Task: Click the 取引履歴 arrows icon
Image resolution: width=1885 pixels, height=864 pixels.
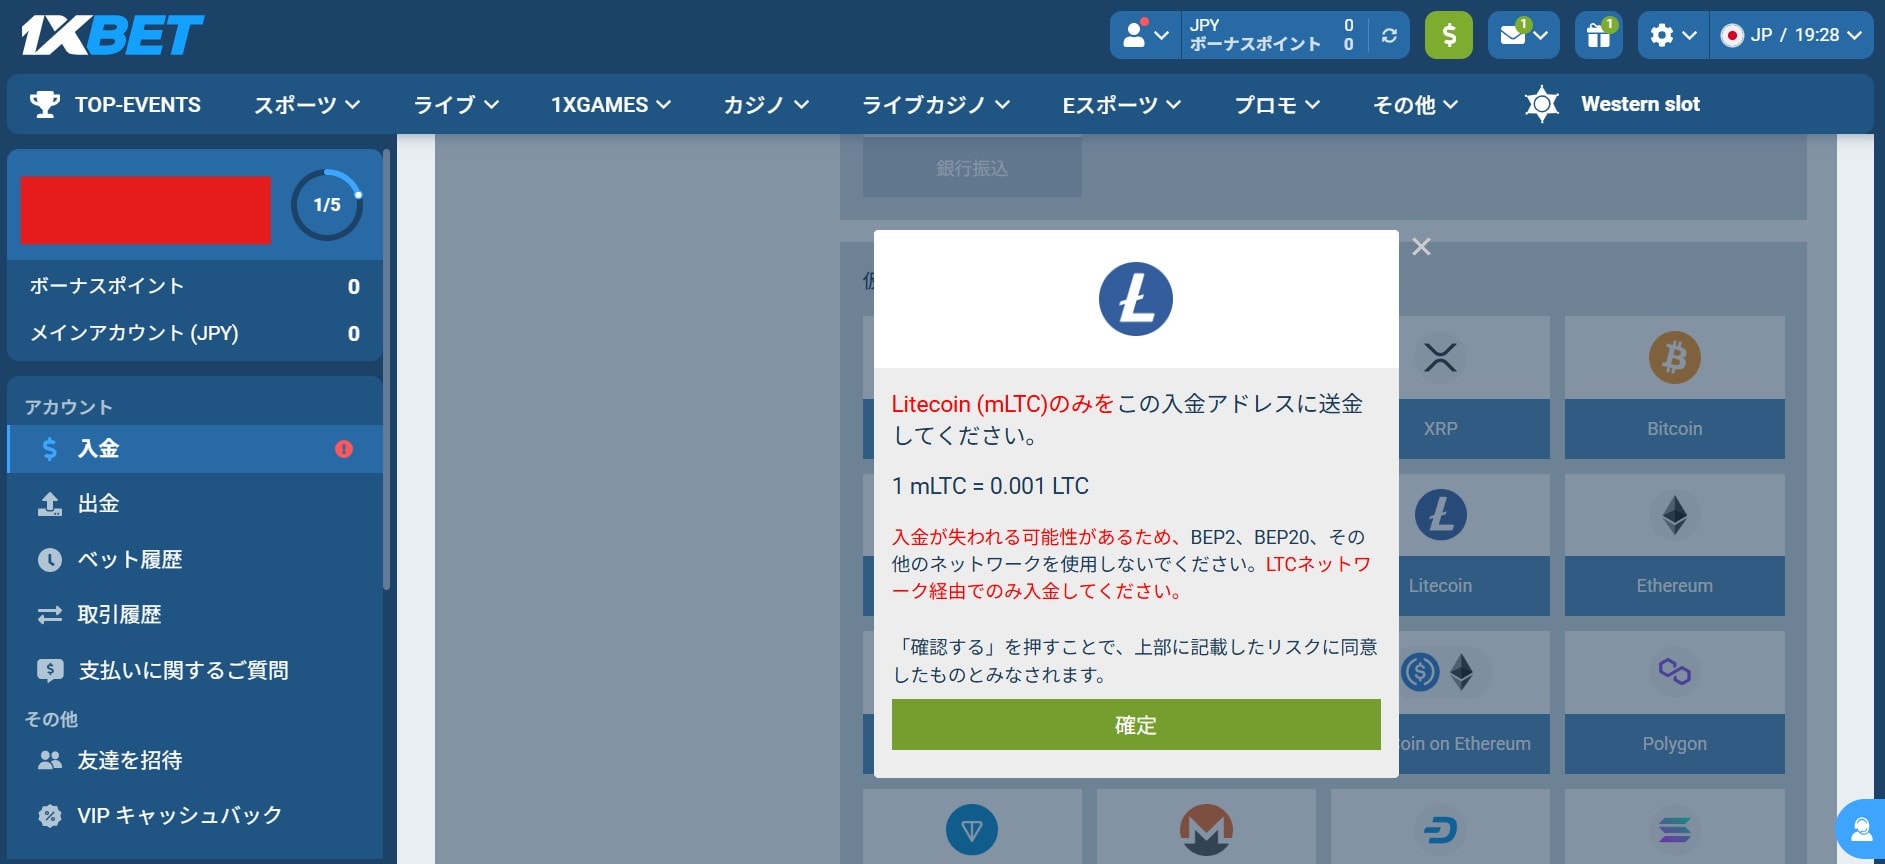Action: click(x=49, y=615)
